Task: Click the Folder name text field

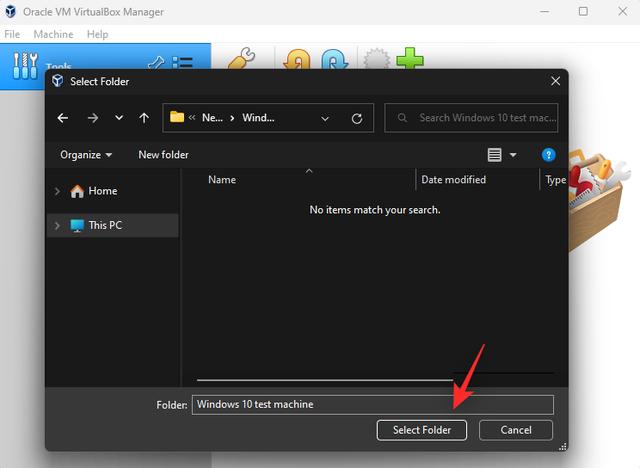Action: pos(372,405)
